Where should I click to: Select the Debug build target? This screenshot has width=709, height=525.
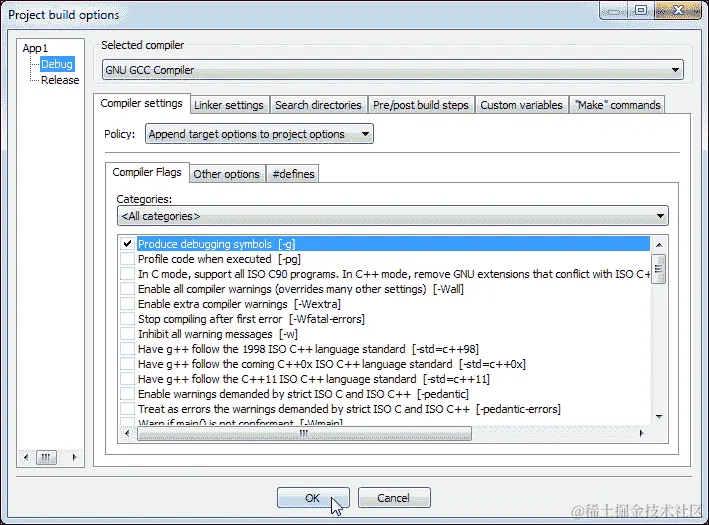pos(57,64)
